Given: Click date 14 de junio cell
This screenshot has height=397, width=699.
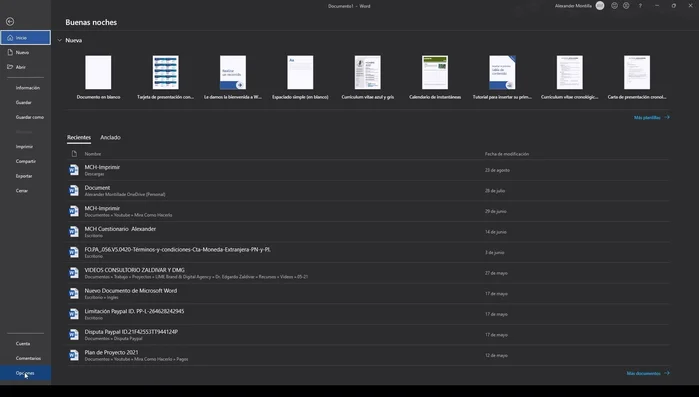Looking at the screenshot, I should pos(496,232).
